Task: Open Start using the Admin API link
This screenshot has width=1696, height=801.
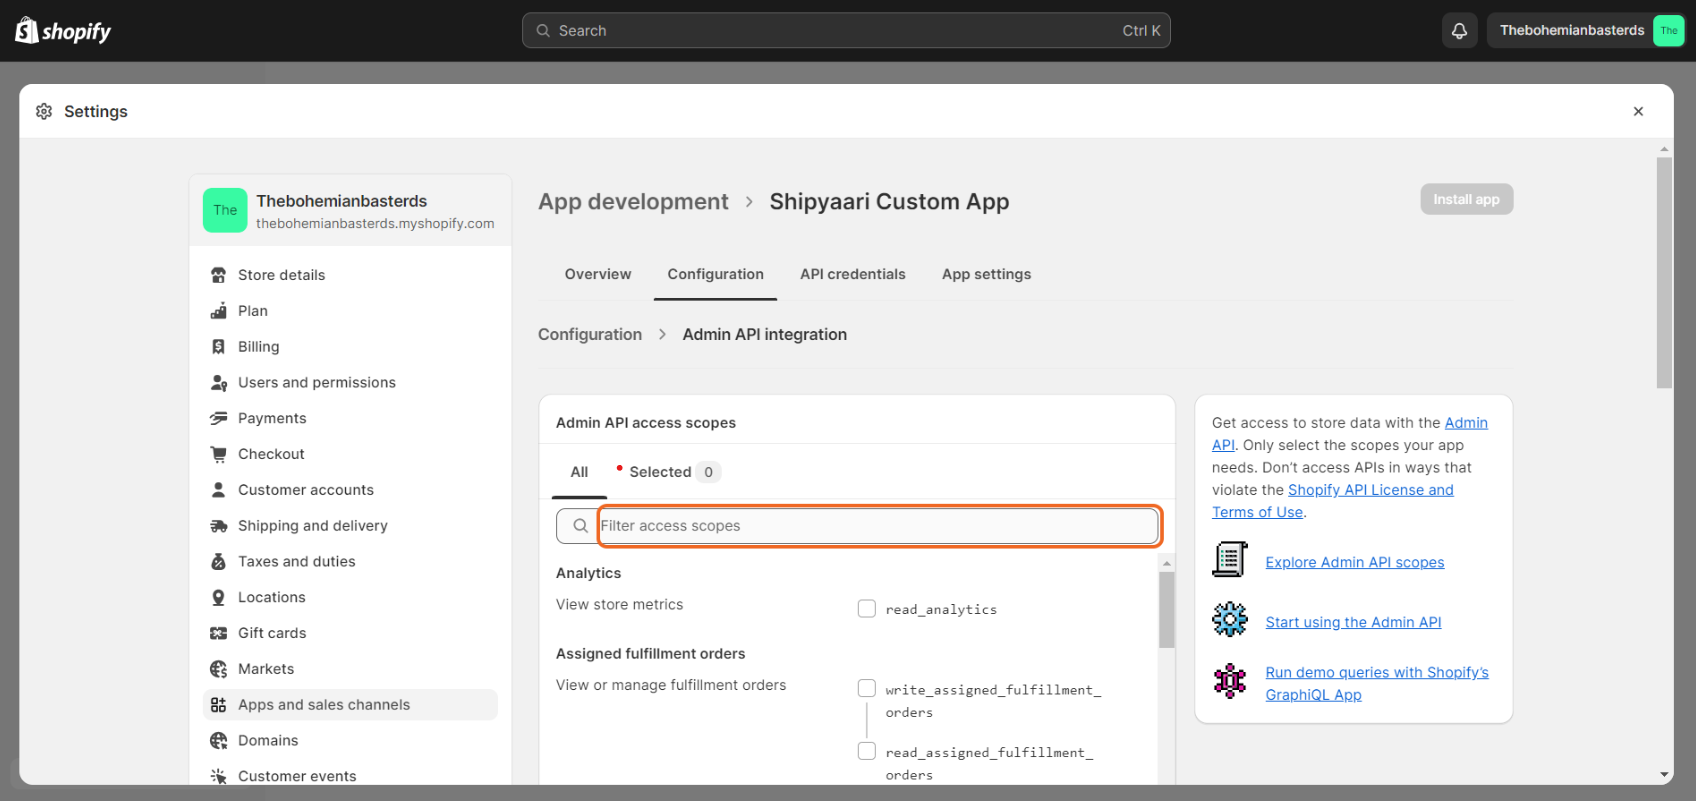Action: coord(1353,622)
